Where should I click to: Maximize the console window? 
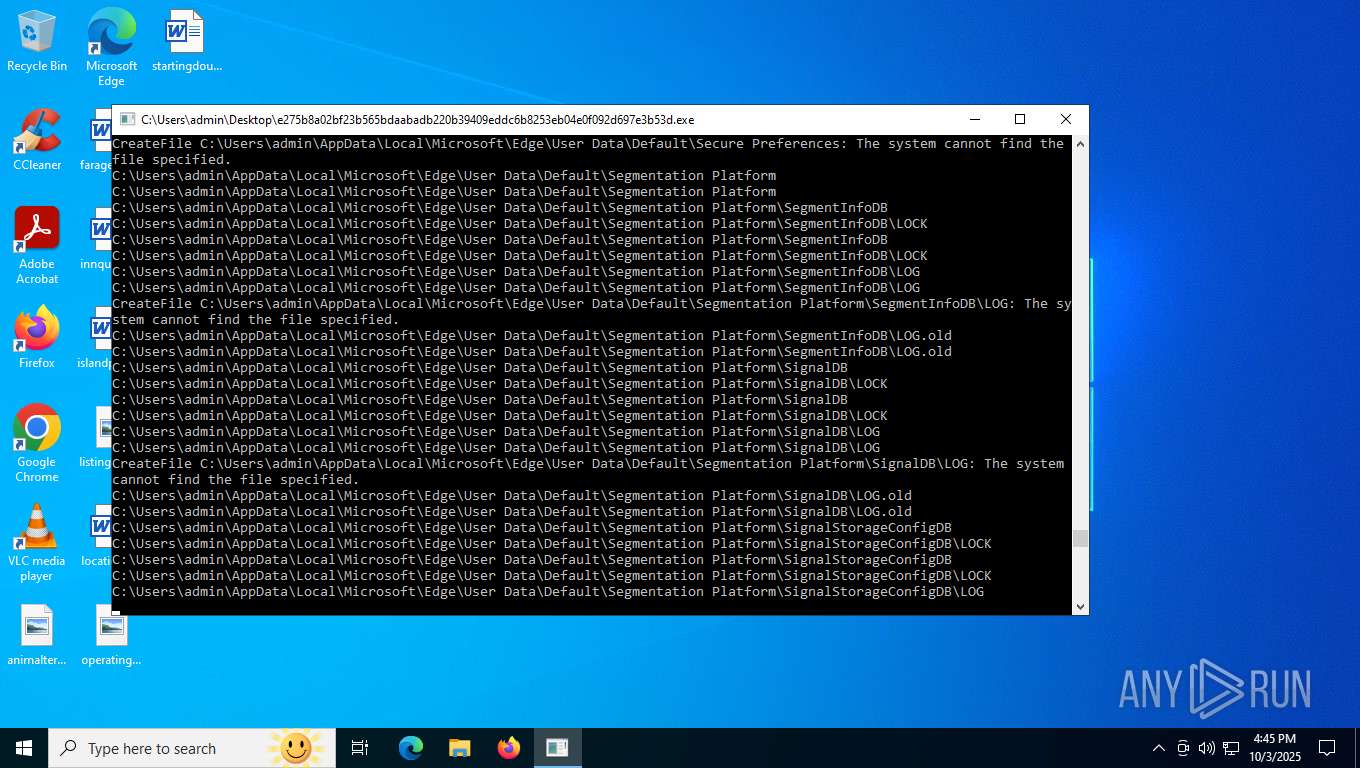pos(1020,119)
